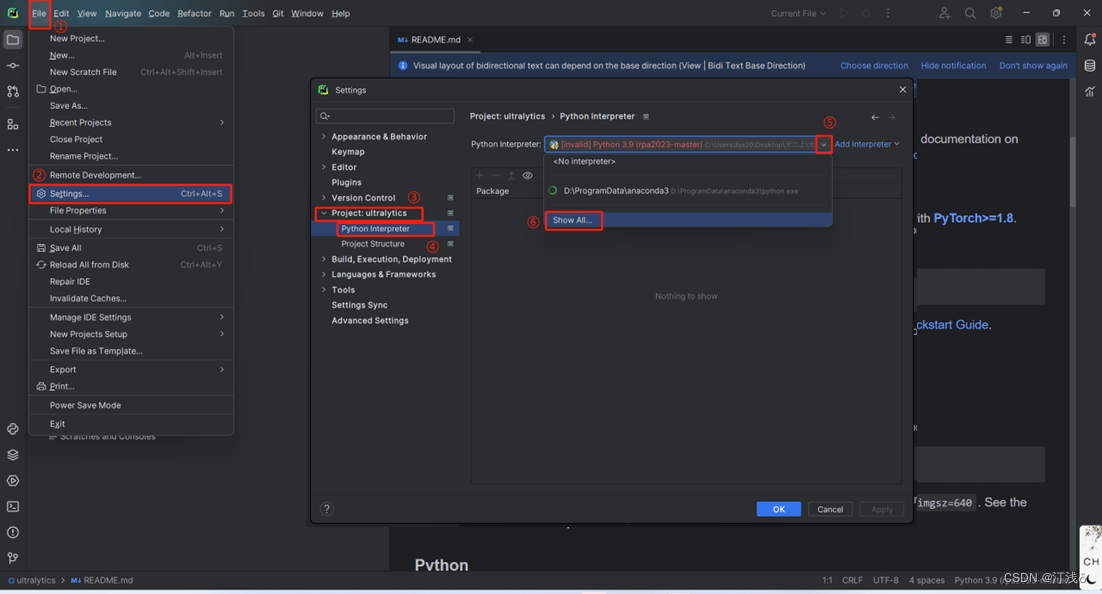This screenshot has width=1102, height=594.
Task: Click the PyTorch>=1.8 link in README
Action: click(973, 218)
